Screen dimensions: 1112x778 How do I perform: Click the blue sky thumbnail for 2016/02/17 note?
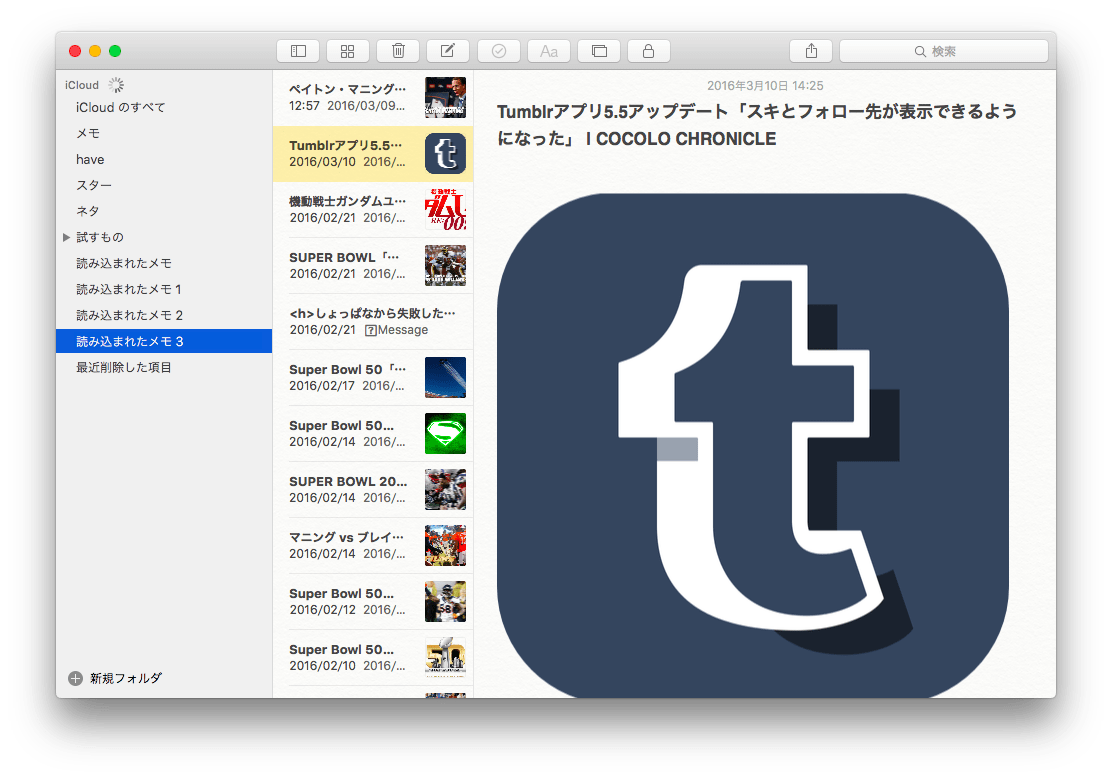[x=445, y=377]
